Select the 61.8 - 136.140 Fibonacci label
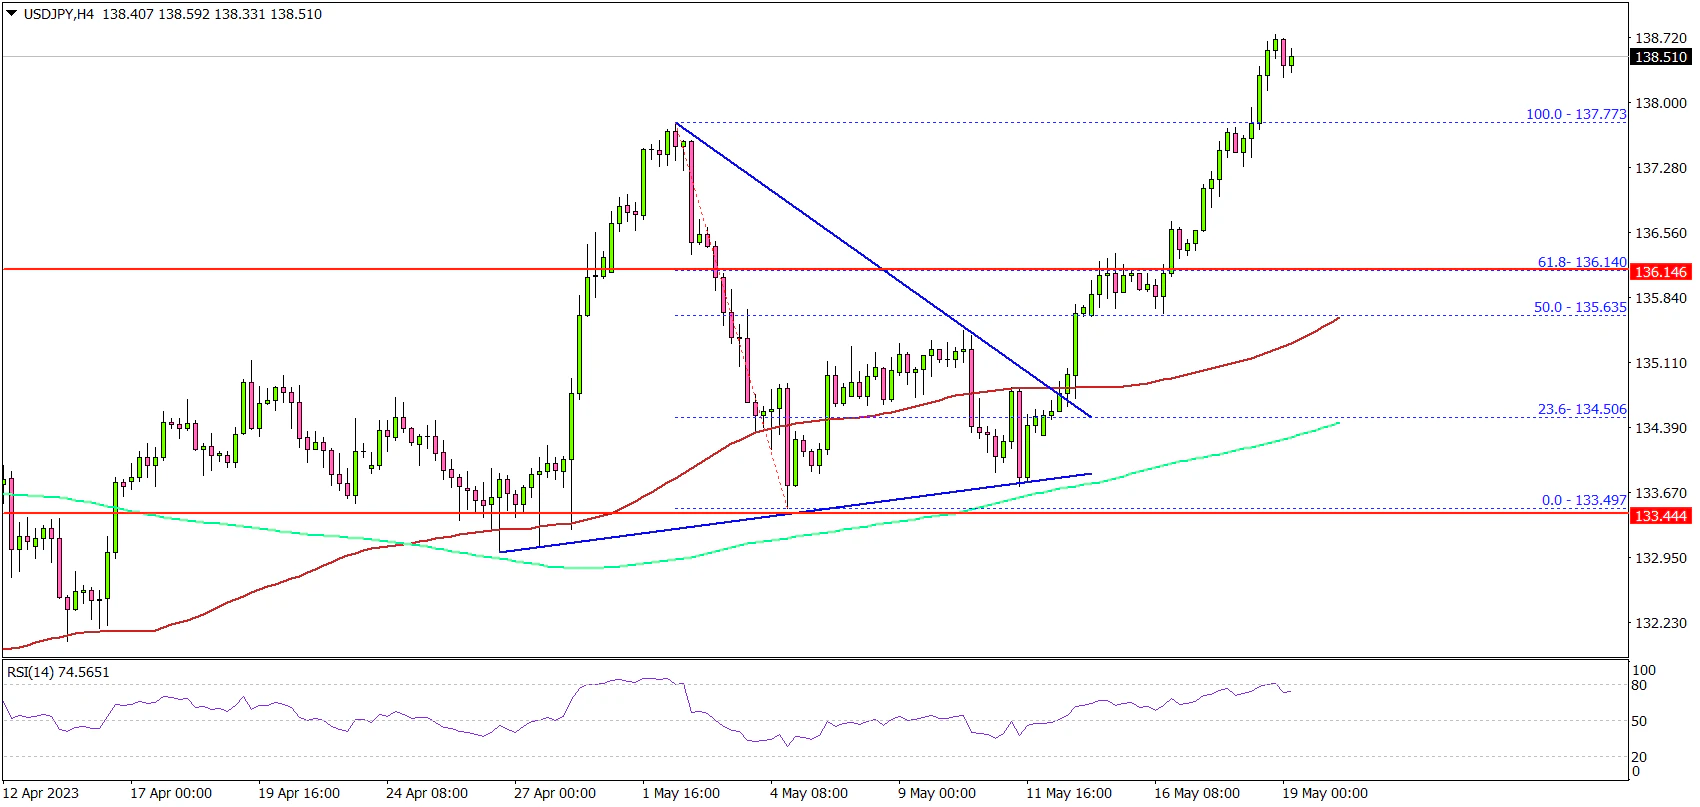Viewport: 1700px width, 807px height. click(x=1581, y=262)
